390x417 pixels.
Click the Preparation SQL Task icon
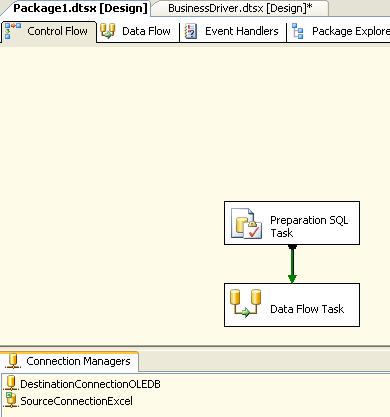[x=247, y=223]
